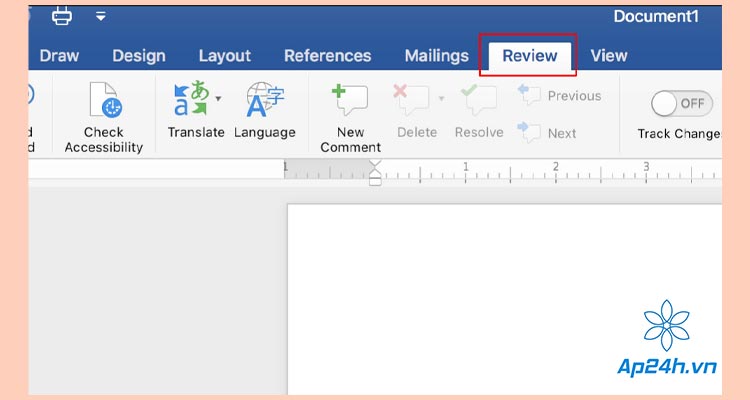Switch to the View tab

click(608, 56)
